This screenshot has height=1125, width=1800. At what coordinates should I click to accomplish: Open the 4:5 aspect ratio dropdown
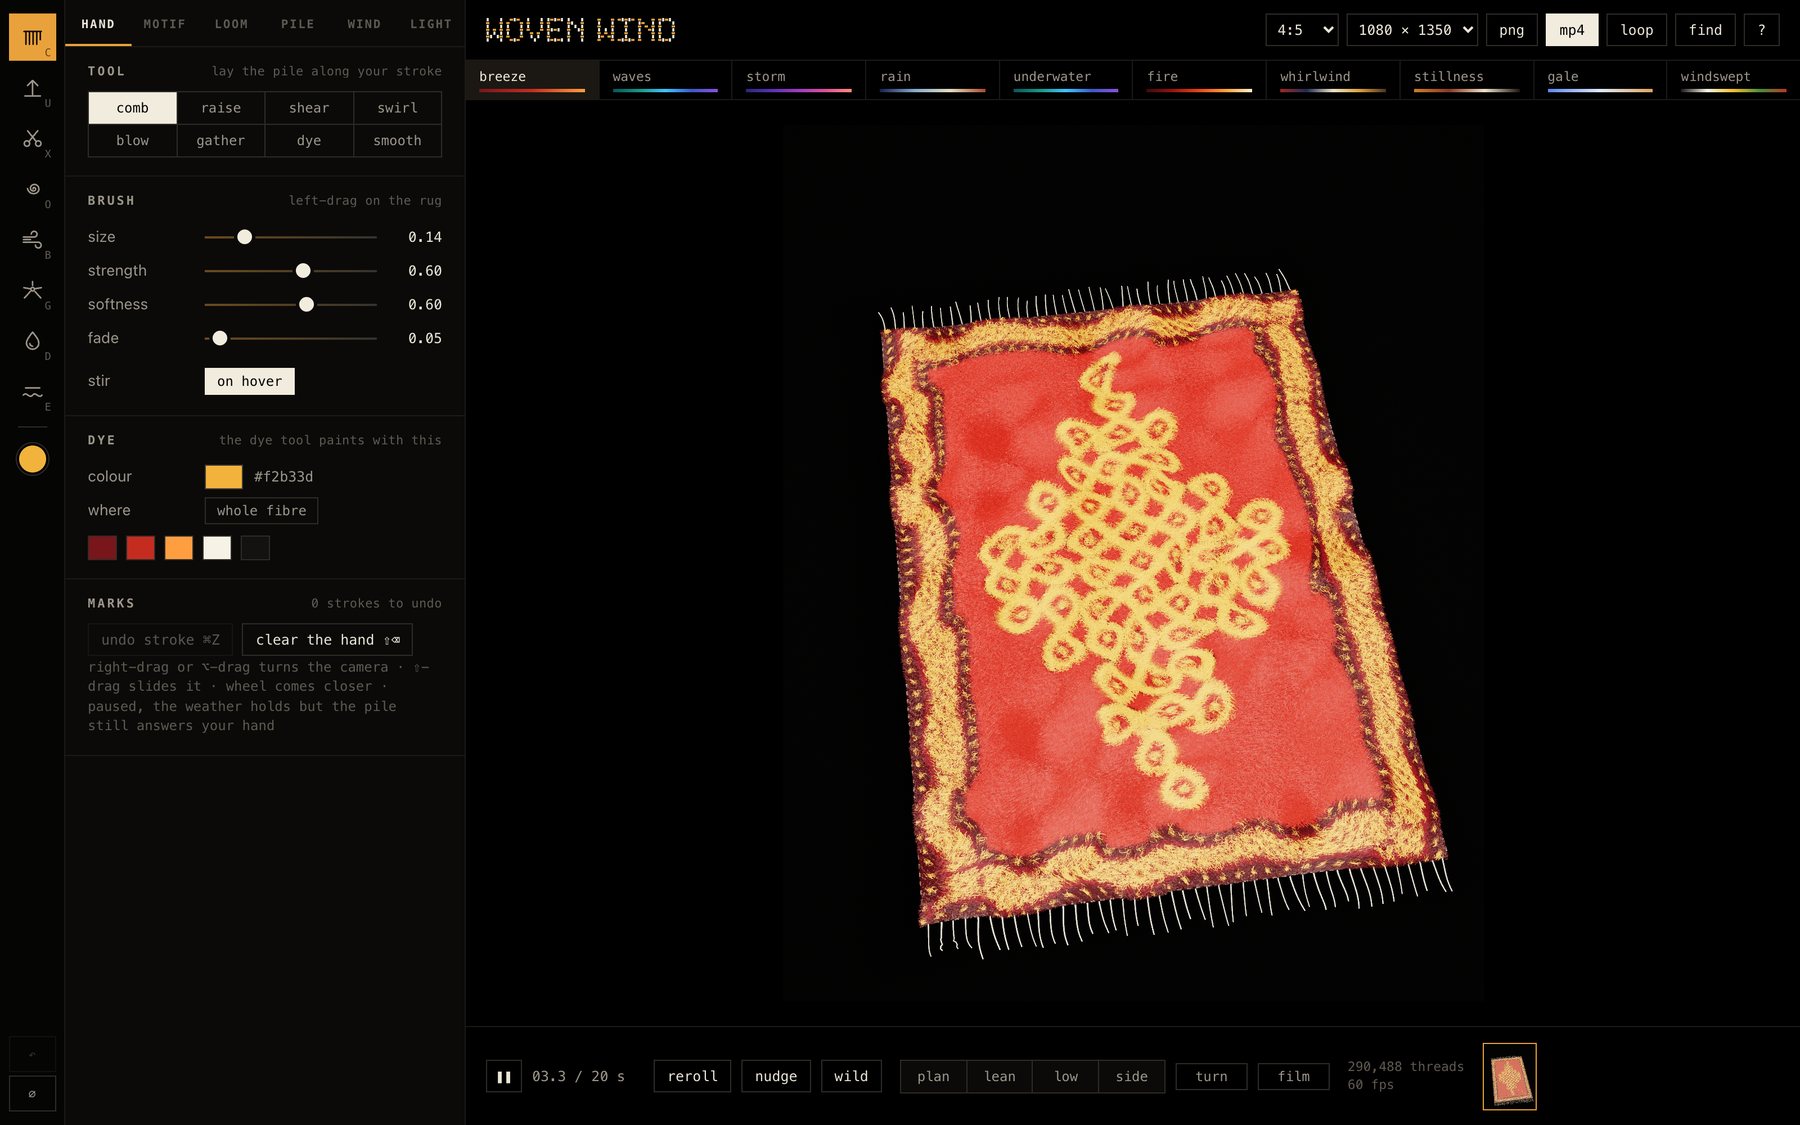pyautogui.click(x=1301, y=30)
